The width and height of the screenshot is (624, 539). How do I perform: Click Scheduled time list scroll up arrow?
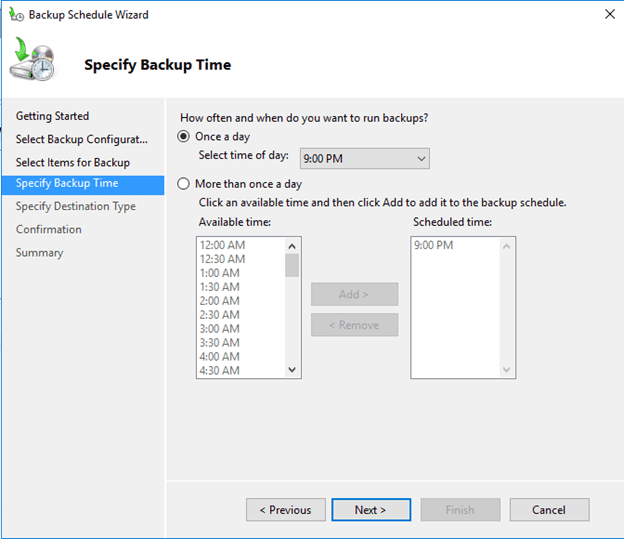506,246
